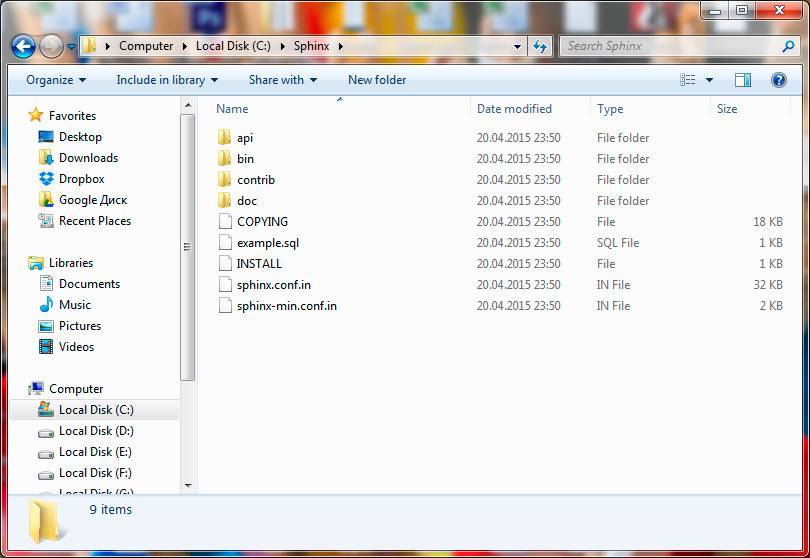Click the 32 KB size of sphinx.conf.in

[x=768, y=285]
